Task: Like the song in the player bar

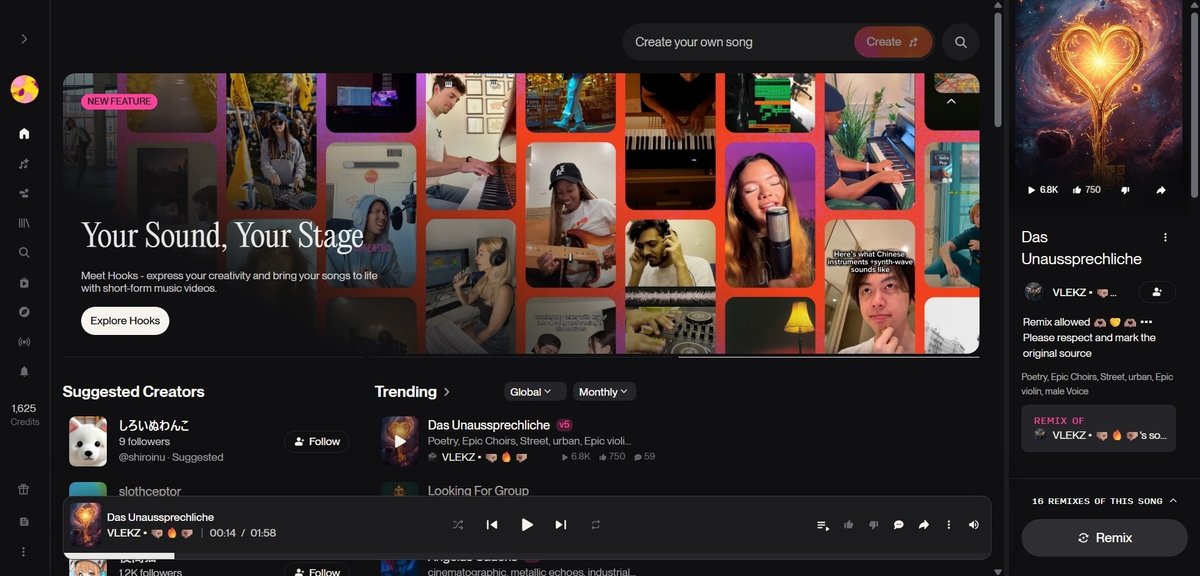Action: click(849, 525)
